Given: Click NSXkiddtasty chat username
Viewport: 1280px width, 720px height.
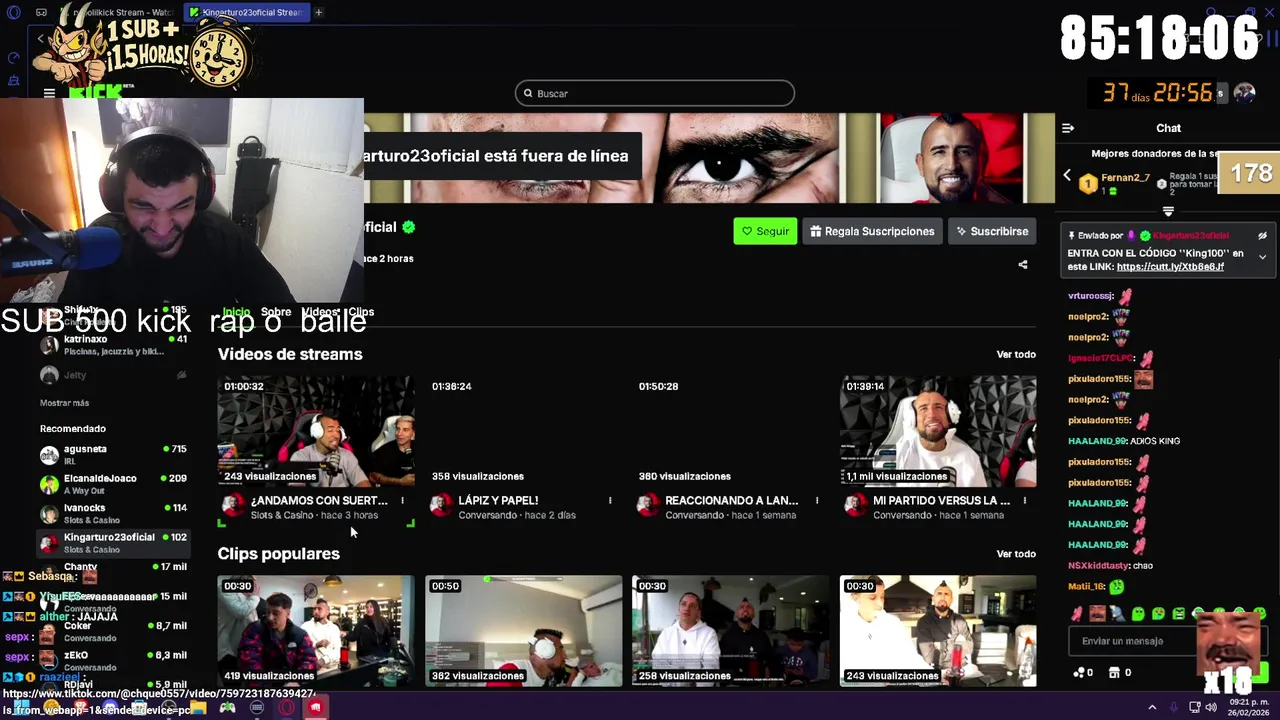Looking at the screenshot, I should tap(1098, 566).
